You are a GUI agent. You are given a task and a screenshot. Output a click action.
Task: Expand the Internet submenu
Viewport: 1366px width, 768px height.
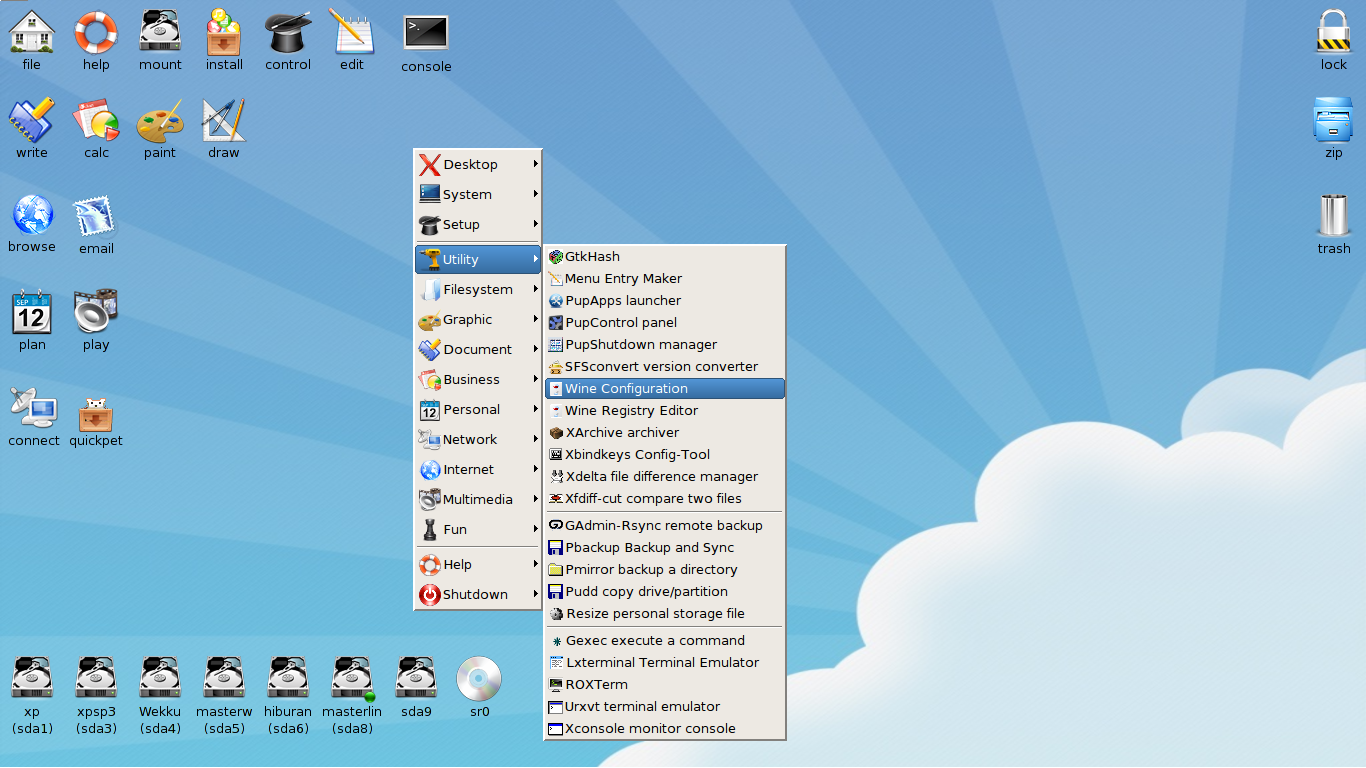coord(478,470)
